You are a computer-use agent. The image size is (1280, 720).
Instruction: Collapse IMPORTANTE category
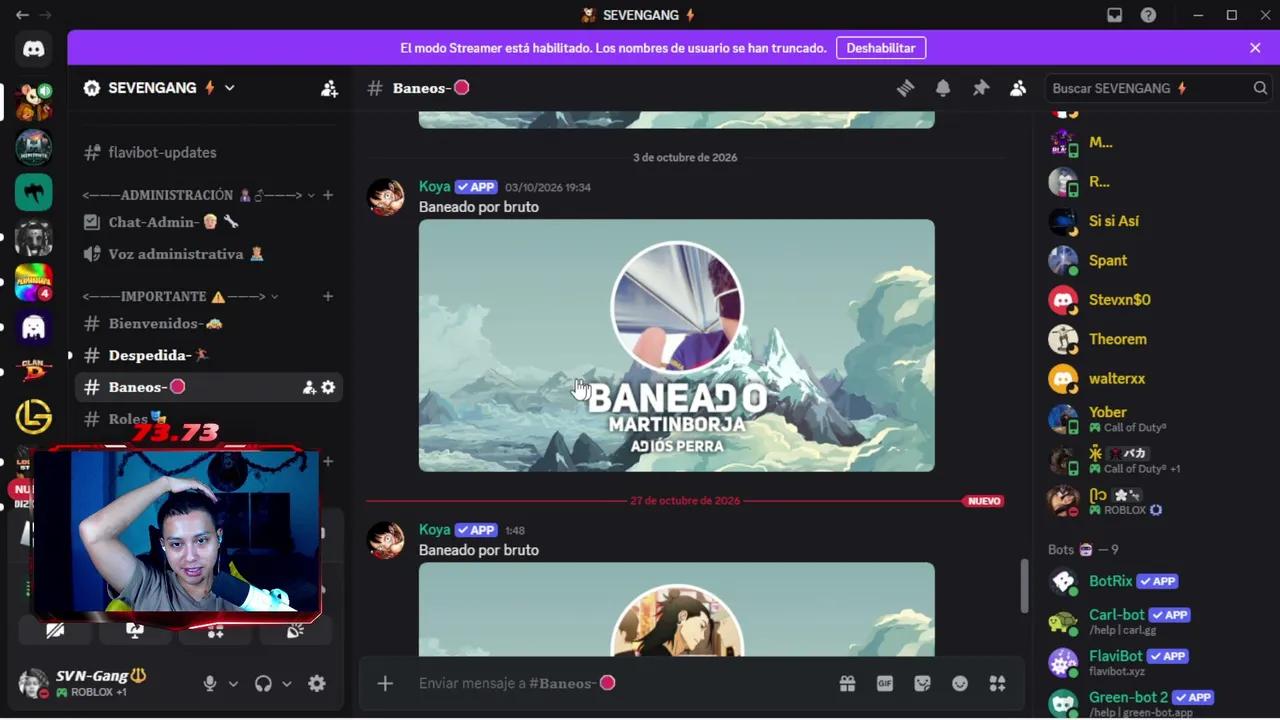click(x=180, y=297)
